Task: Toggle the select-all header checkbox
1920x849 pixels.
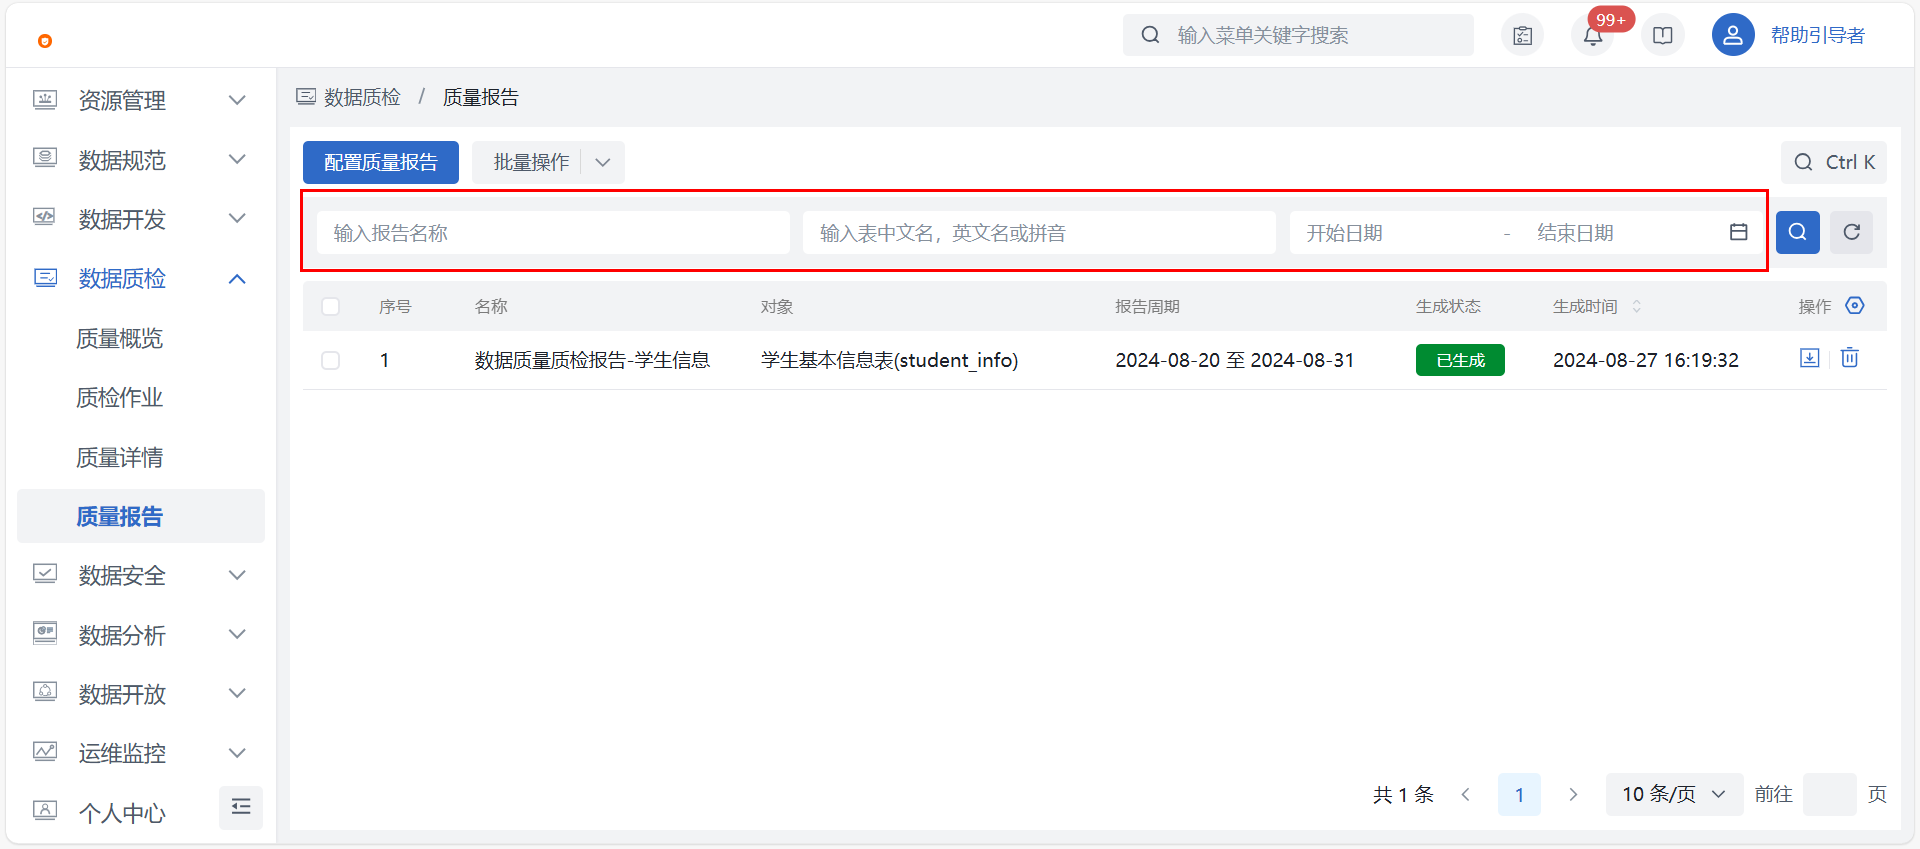Action: tap(330, 306)
